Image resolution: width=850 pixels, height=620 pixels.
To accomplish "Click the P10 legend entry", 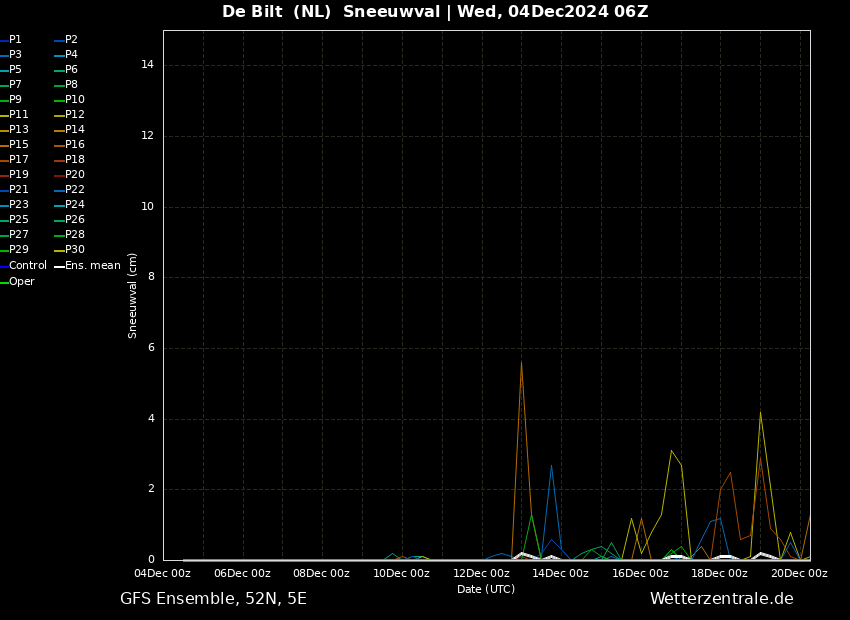I will coord(74,100).
